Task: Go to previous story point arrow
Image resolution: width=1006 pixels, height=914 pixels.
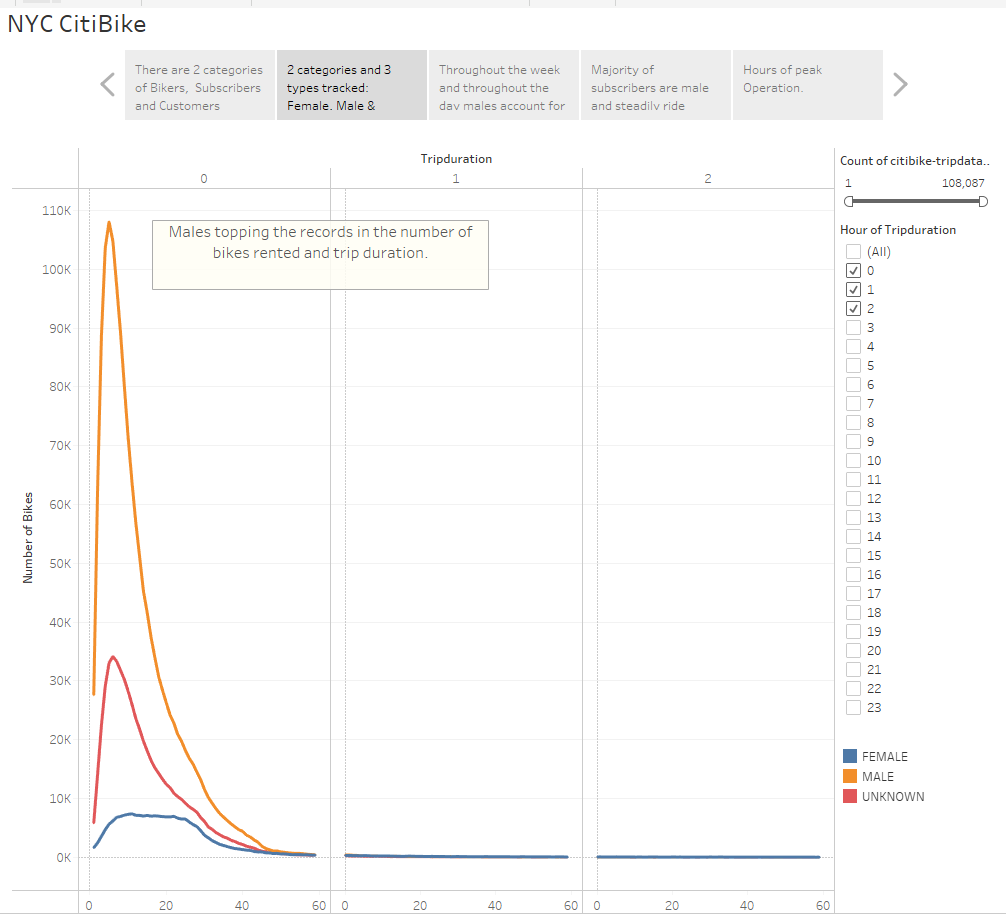Action: 108,85
